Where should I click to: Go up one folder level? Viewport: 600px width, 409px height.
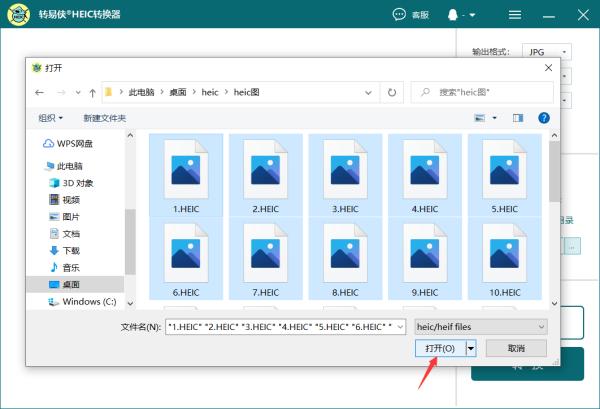pos(93,92)
